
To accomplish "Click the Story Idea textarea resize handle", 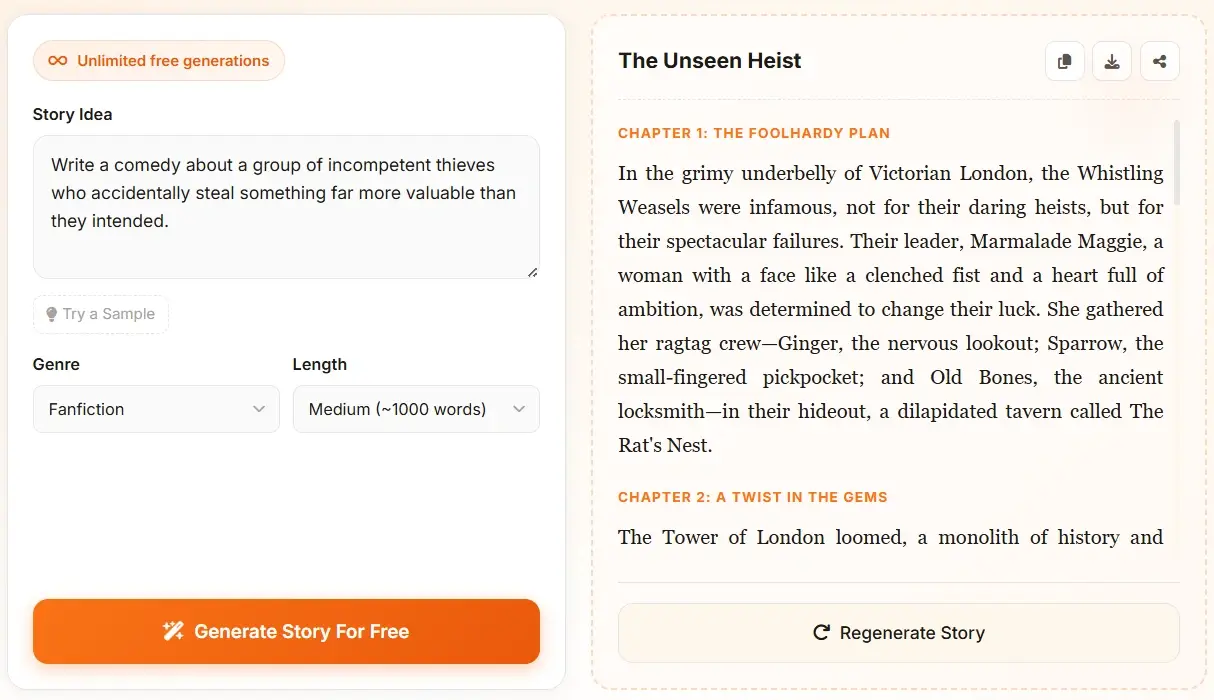I will pyautogui.click(x=532, y=271).
